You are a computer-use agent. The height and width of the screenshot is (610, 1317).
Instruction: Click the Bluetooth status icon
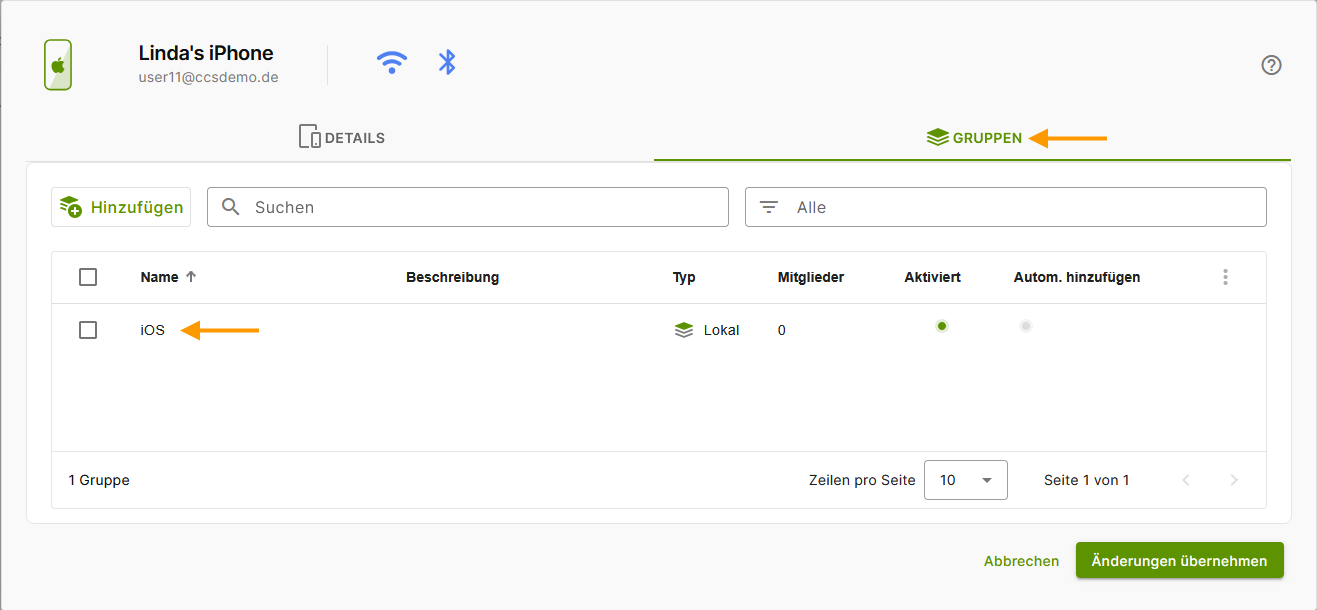[446, 61]
